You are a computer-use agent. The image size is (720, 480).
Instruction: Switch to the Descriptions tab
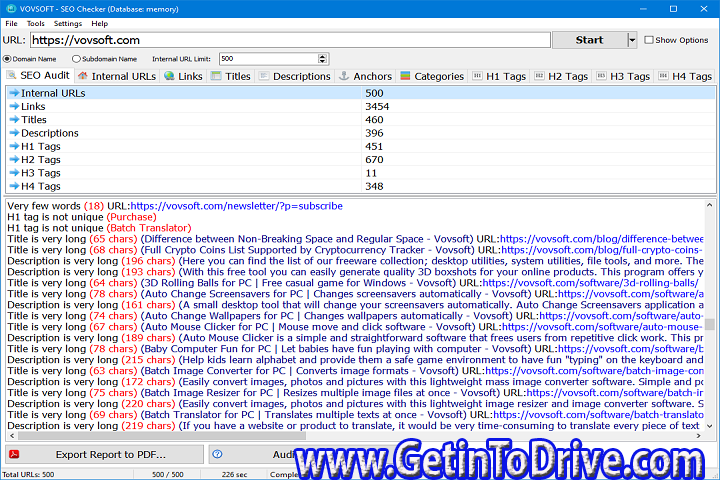coord(294,76)
